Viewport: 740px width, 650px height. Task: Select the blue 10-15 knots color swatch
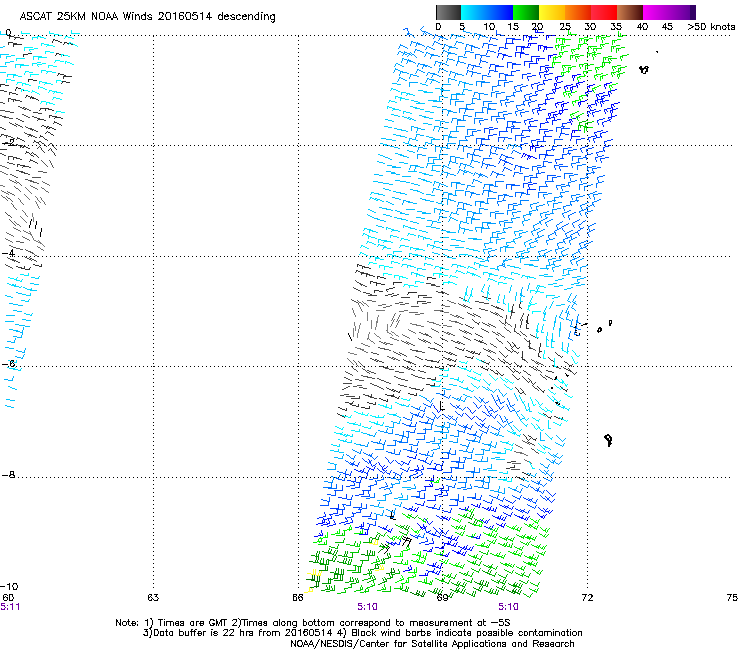[x=500, y=12]
